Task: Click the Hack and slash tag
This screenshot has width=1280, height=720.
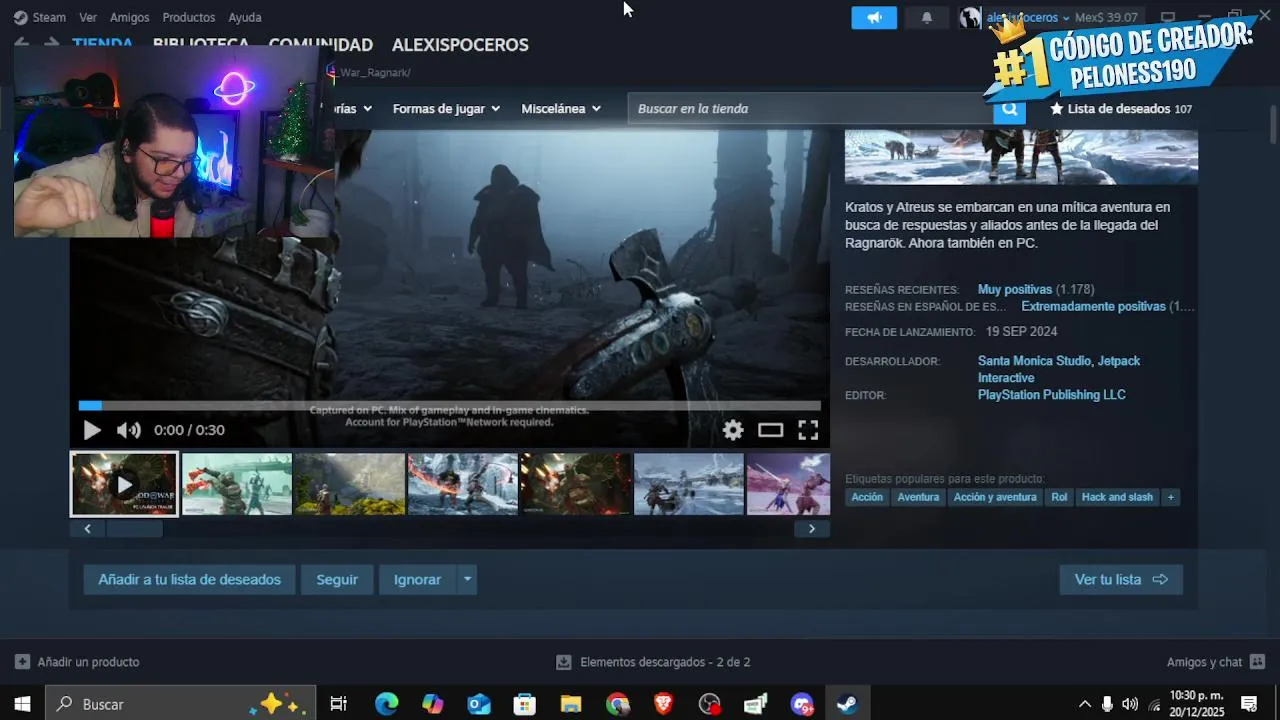Action: pyautogui.click(x=1117, y=497)
